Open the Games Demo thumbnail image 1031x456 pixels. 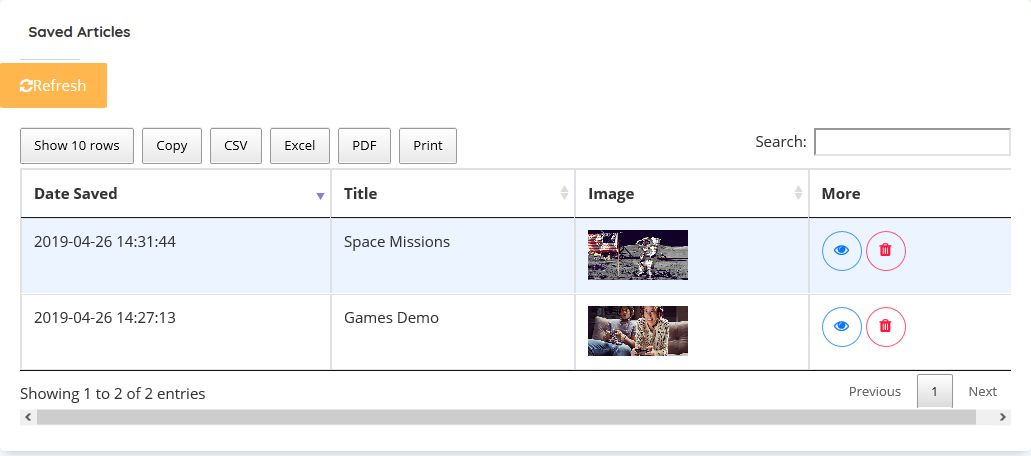pyautogui.click(x=638, y=331)
